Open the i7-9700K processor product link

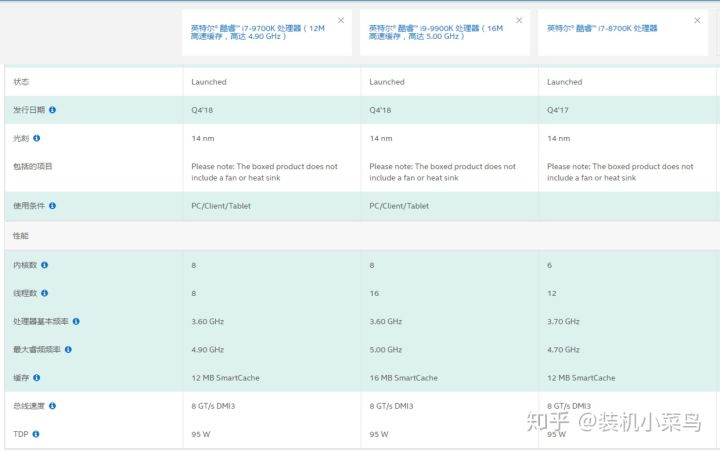[258, 32]
